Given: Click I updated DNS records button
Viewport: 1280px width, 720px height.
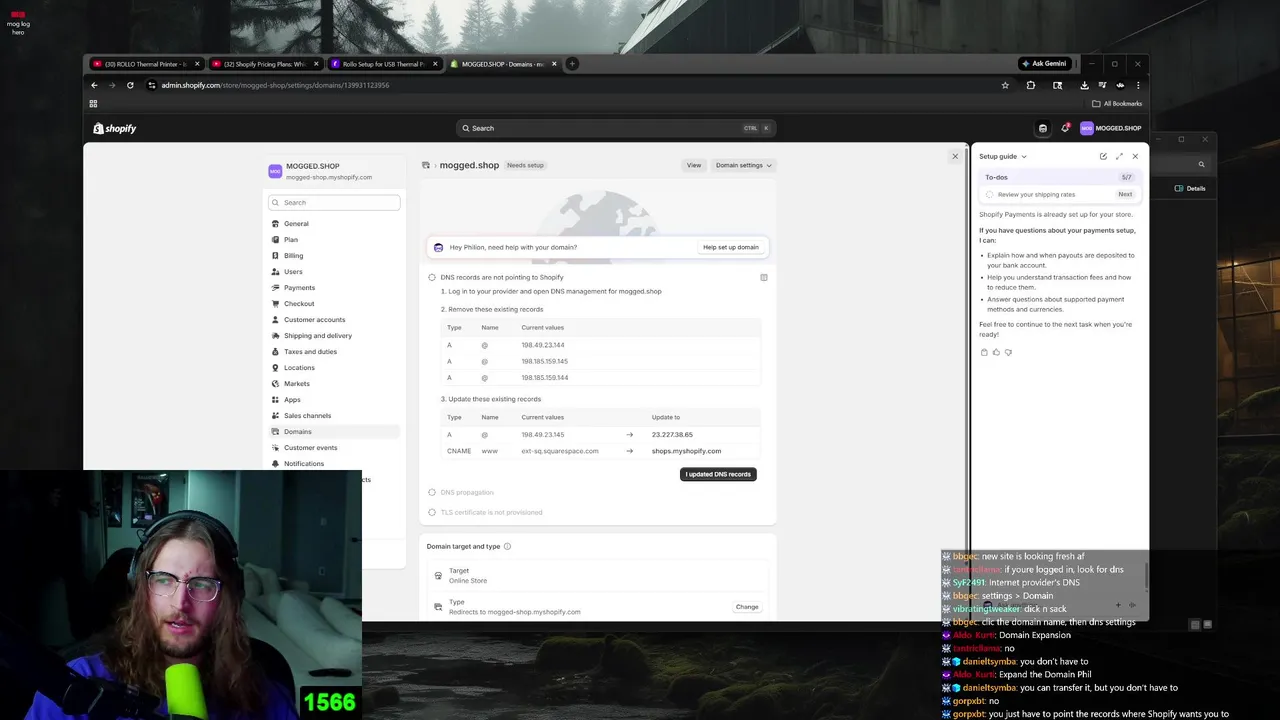Looking at the screenshot, I should (x=718, y=474).
